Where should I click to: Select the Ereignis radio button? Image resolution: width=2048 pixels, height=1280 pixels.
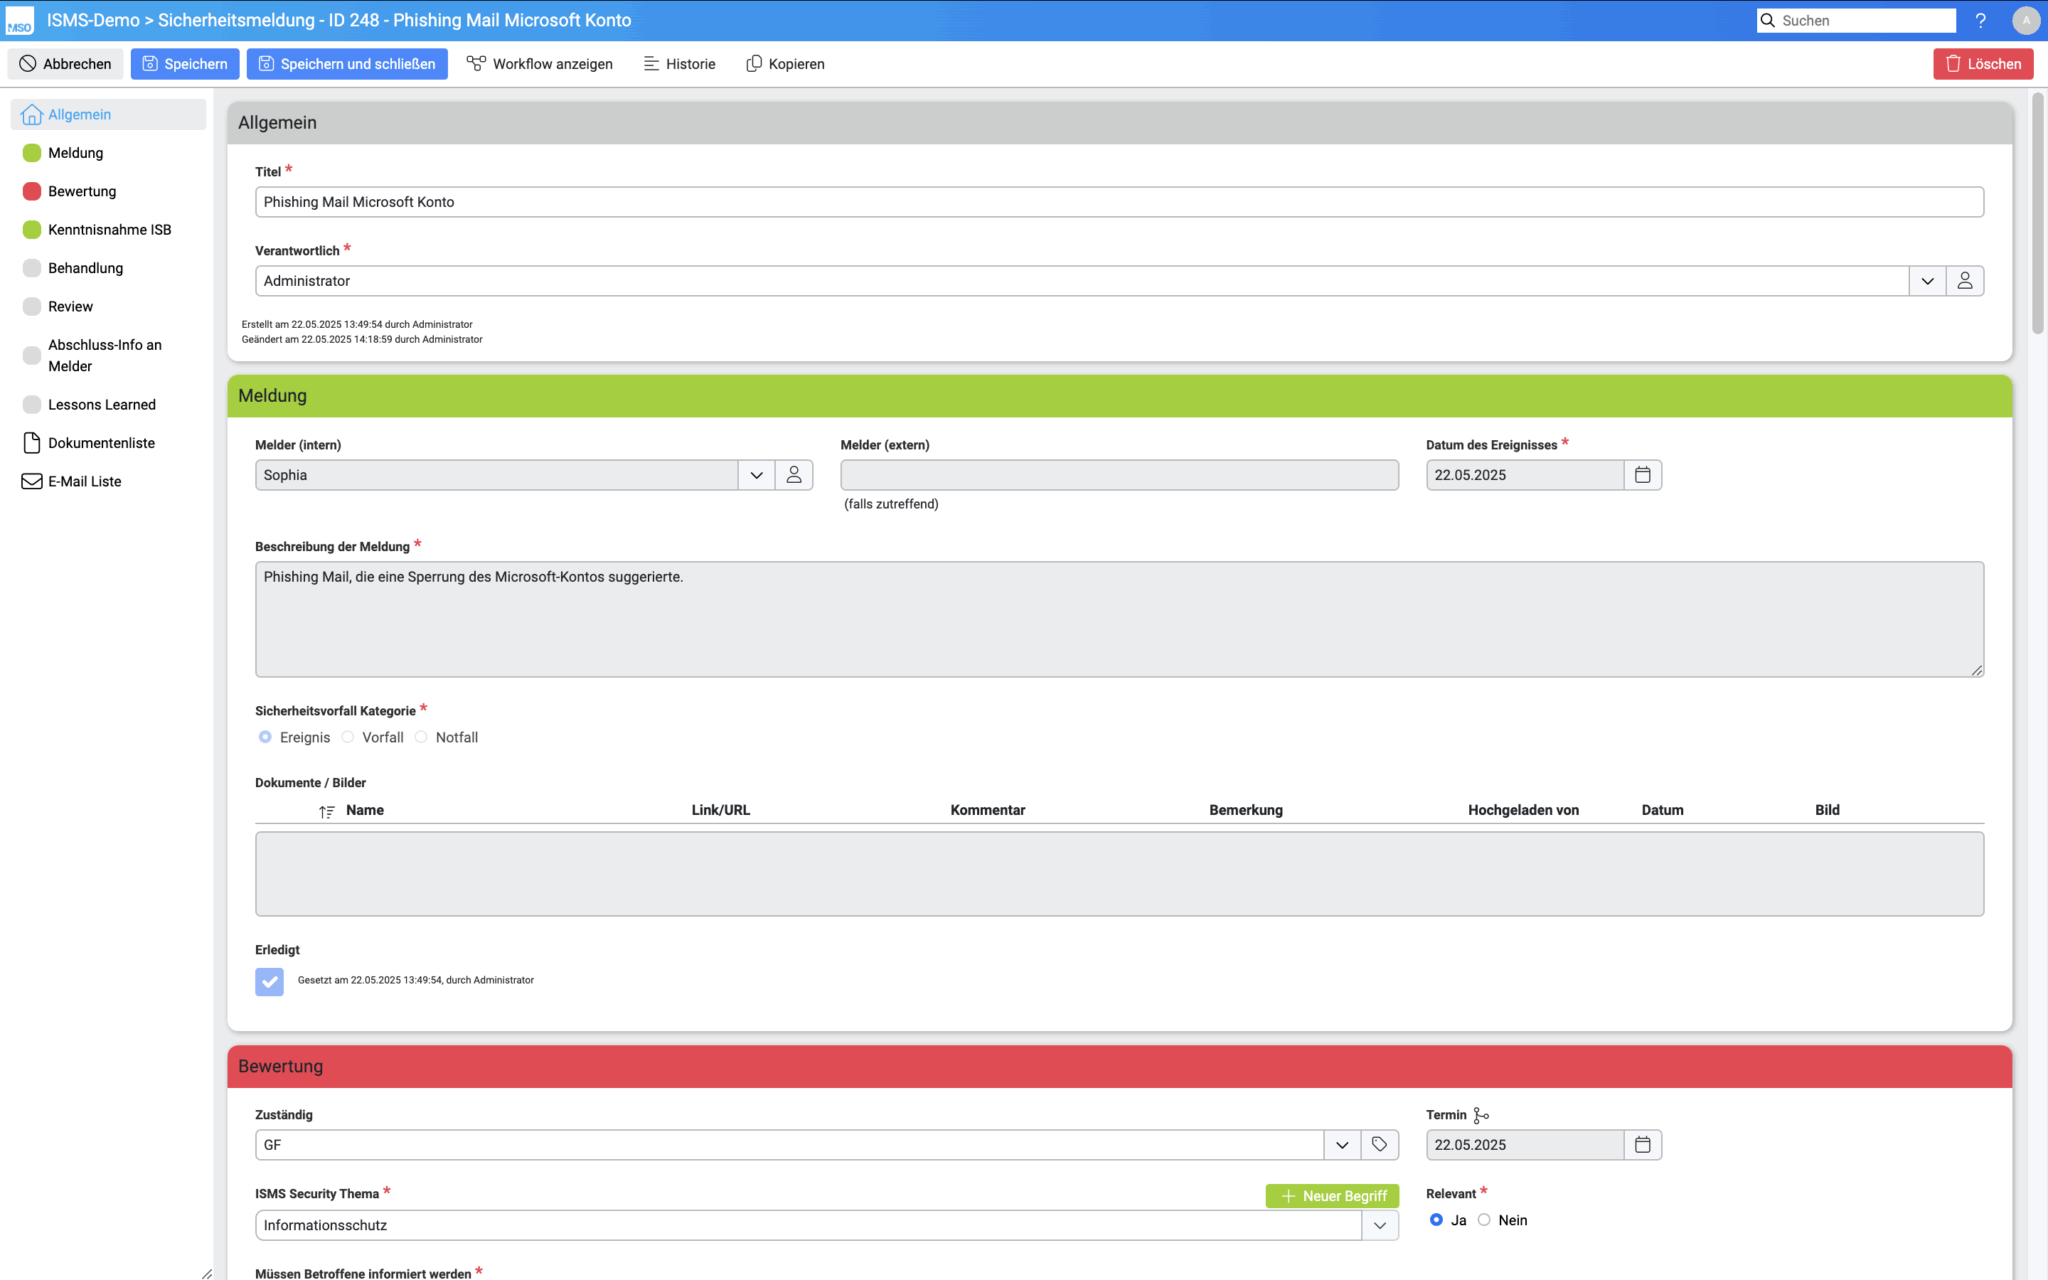coord(265,737)
